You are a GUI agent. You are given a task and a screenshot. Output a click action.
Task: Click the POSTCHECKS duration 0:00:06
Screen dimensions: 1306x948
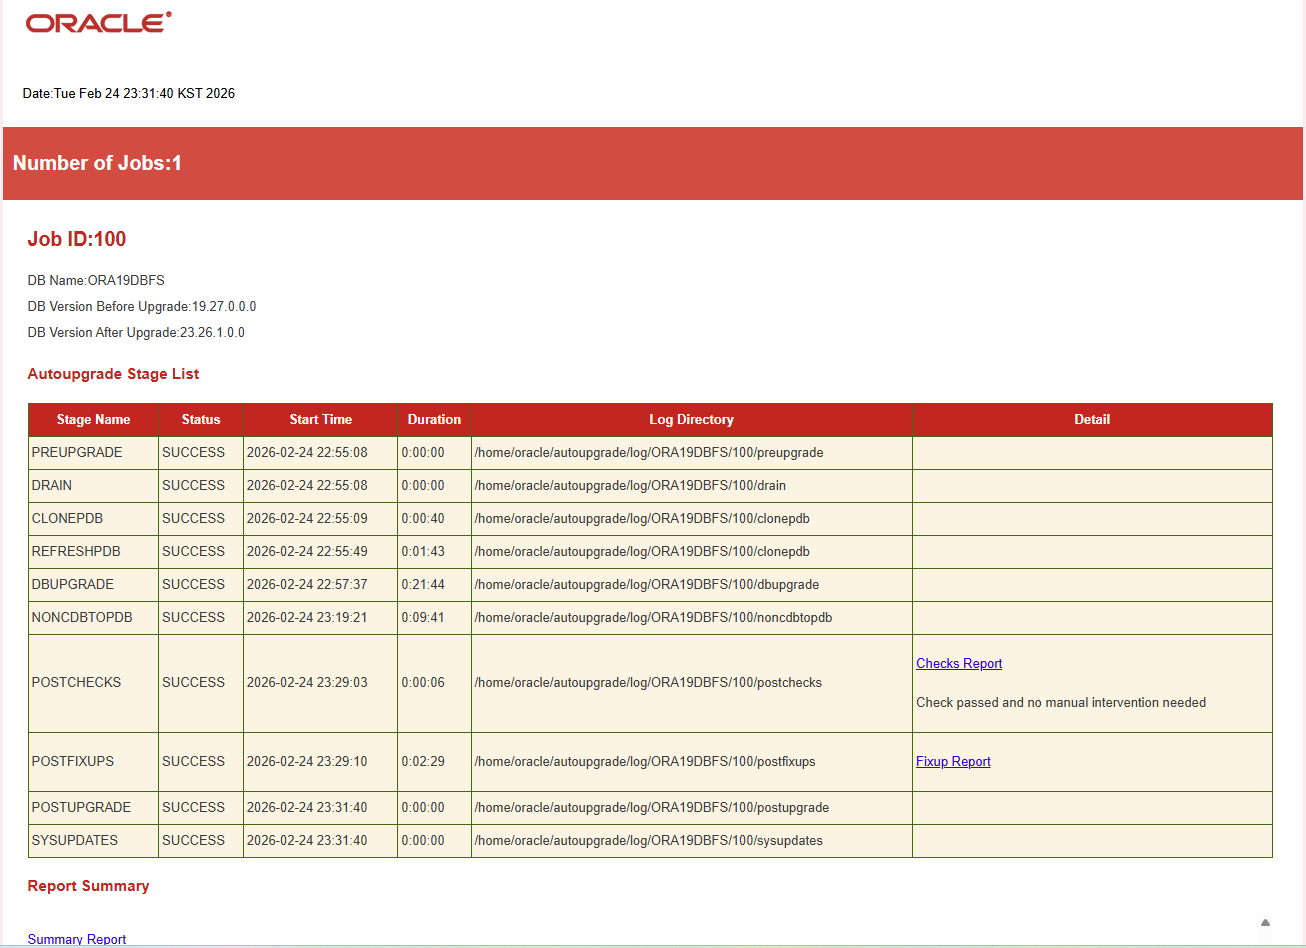point(423,683)
